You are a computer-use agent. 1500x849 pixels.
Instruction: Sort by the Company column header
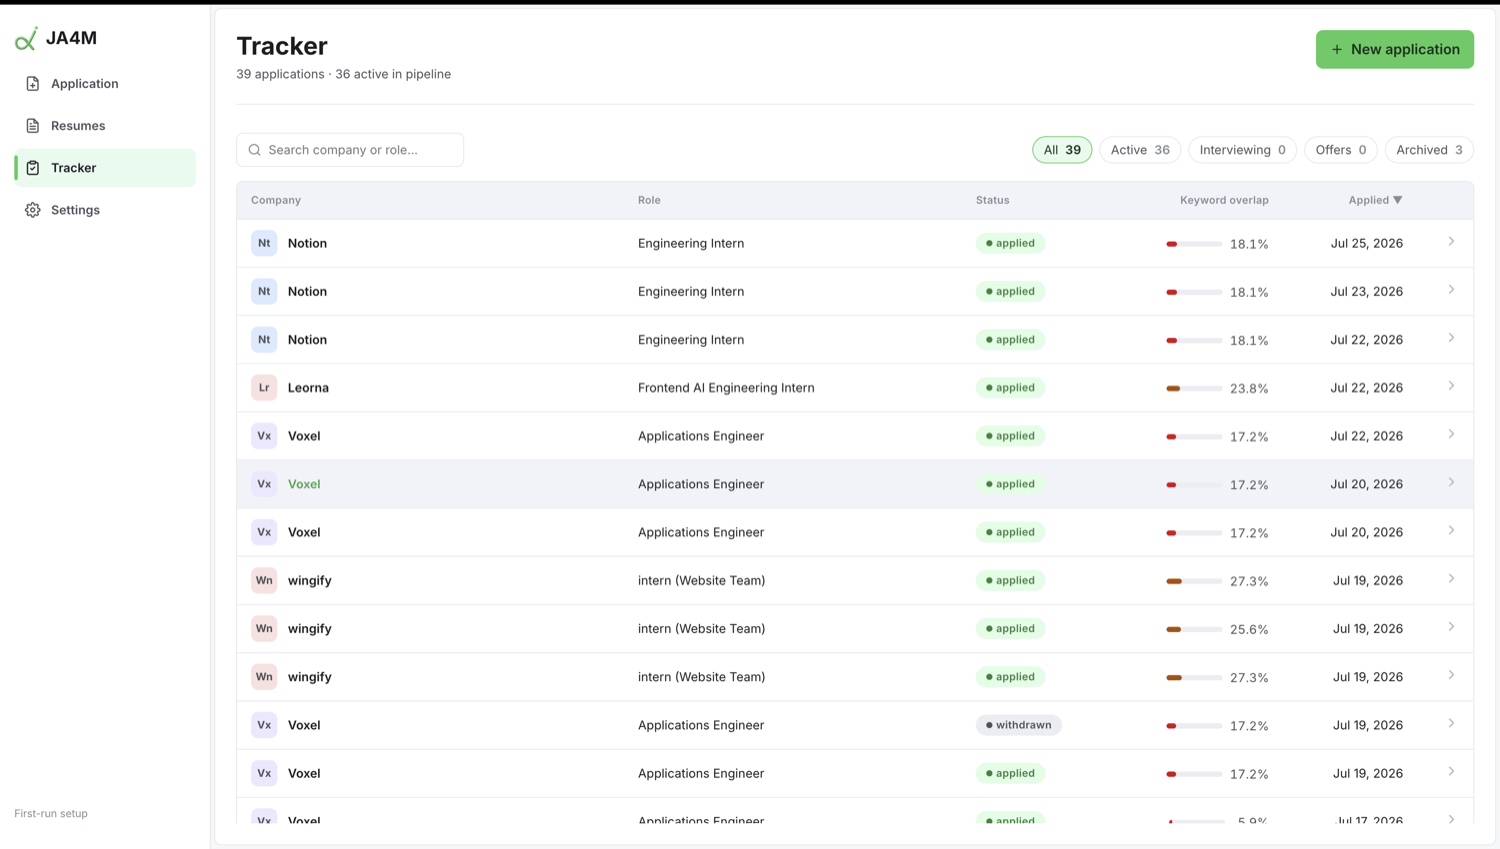[x=276, y=200]
